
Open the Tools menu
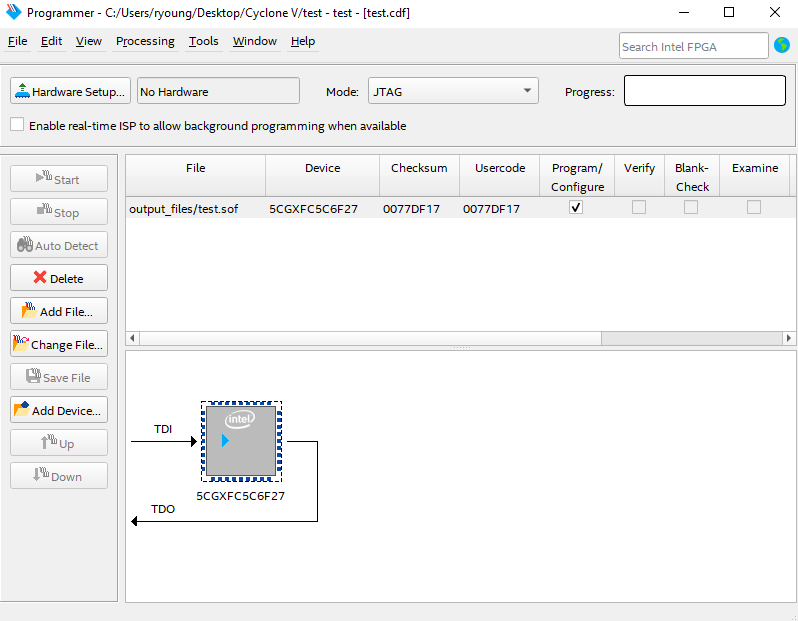click(204, 41)
